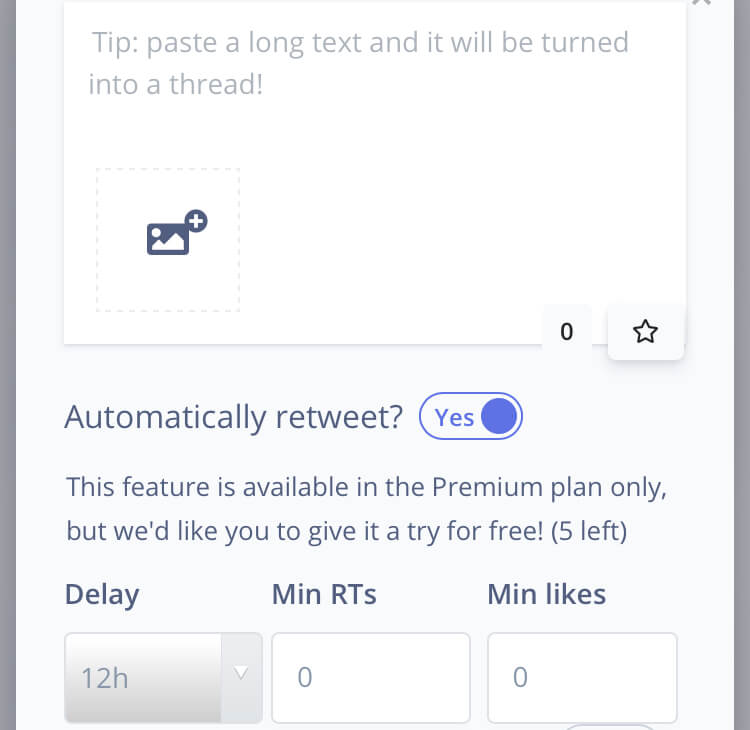Screen dimensions: 750x730
Task: Click the add image icon
Action: (176, 233)
